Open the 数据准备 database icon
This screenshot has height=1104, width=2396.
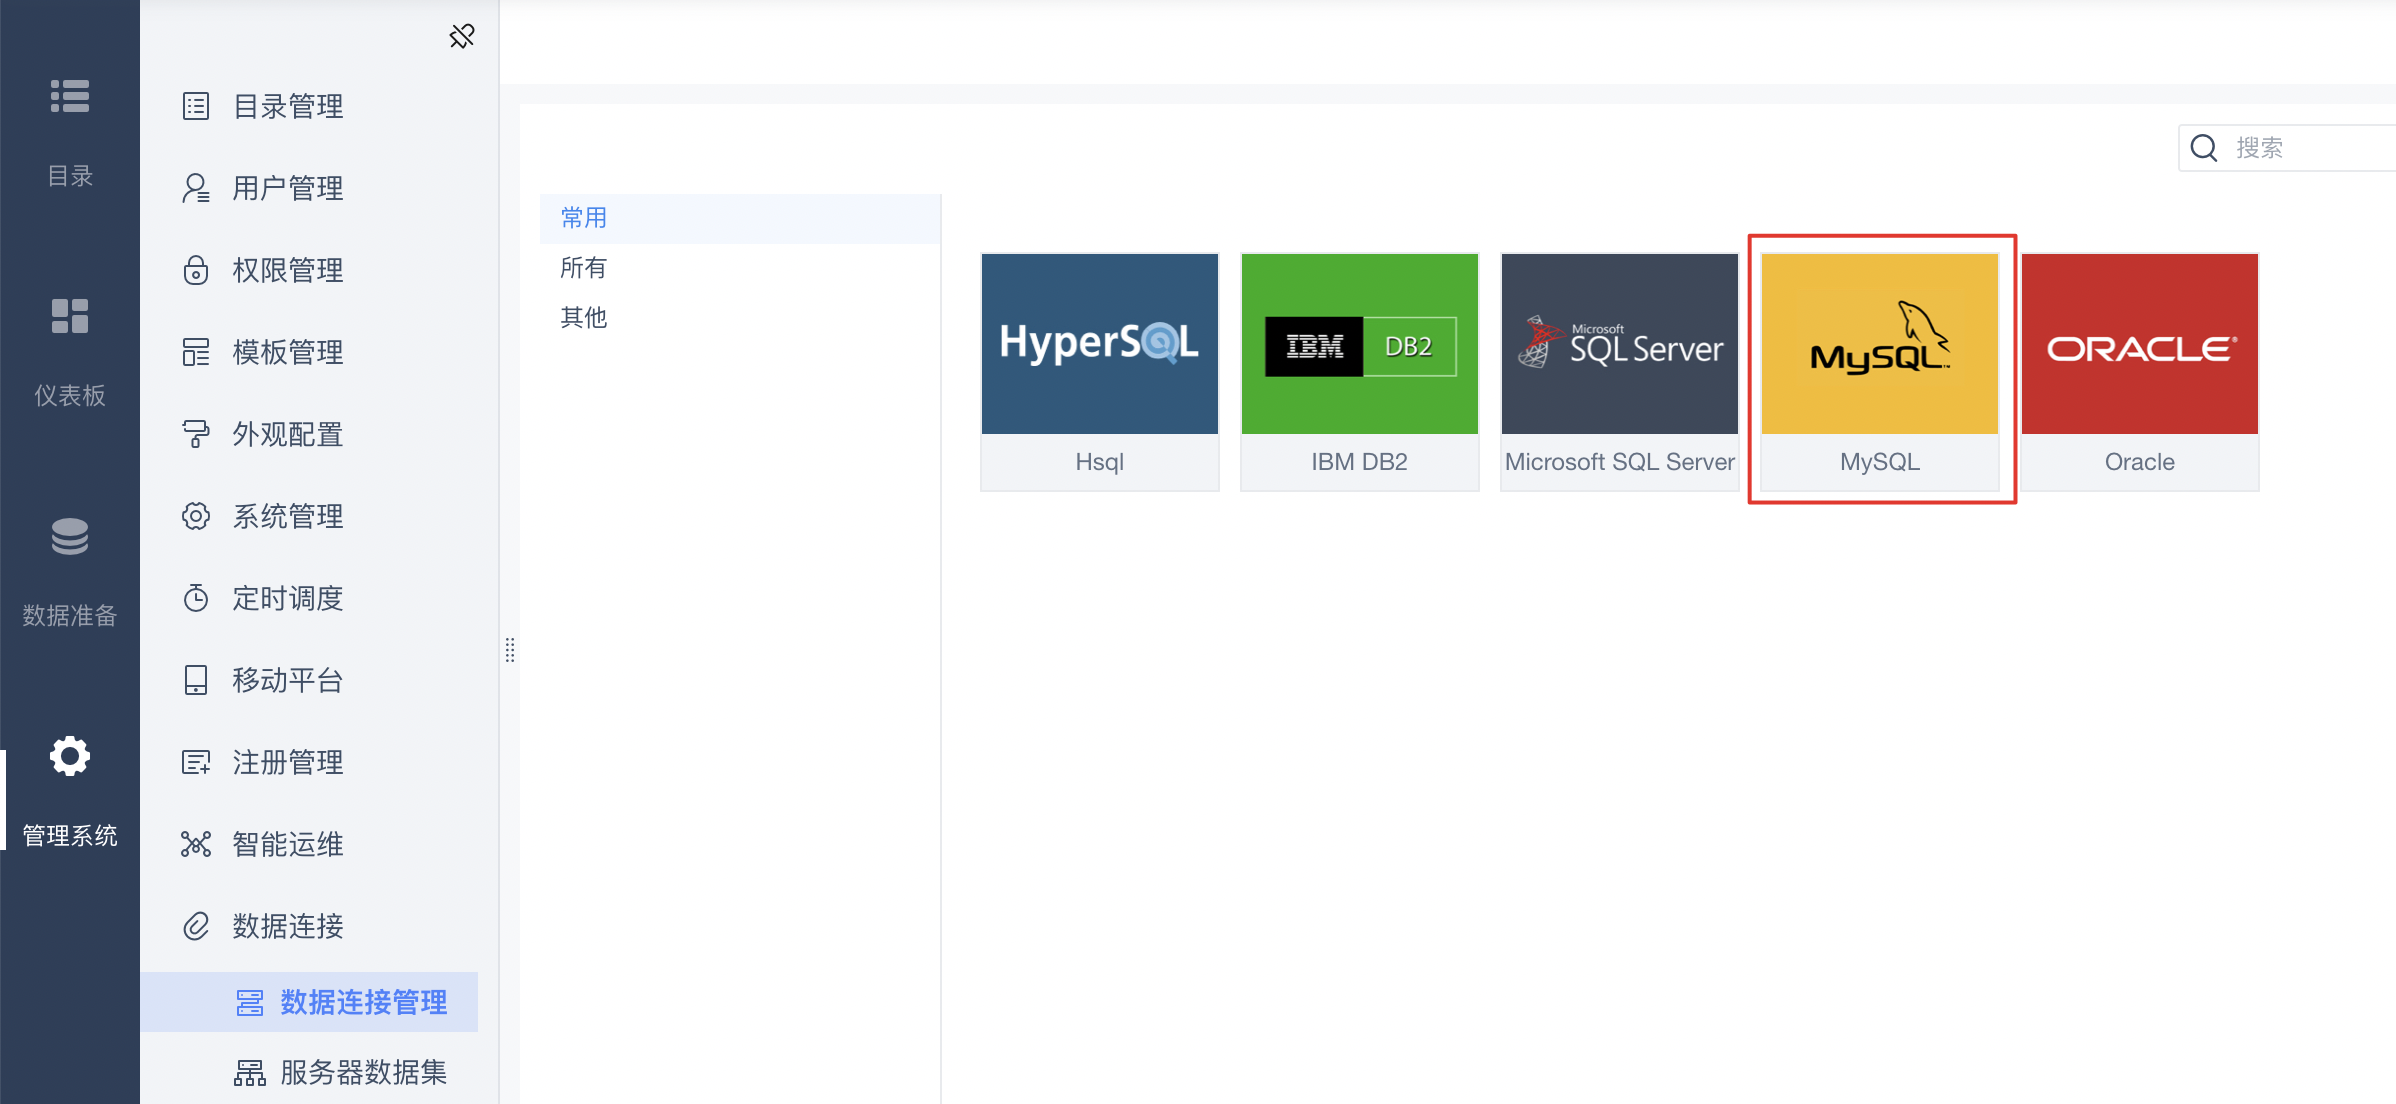pyautogui.click(x=70, y=536)
